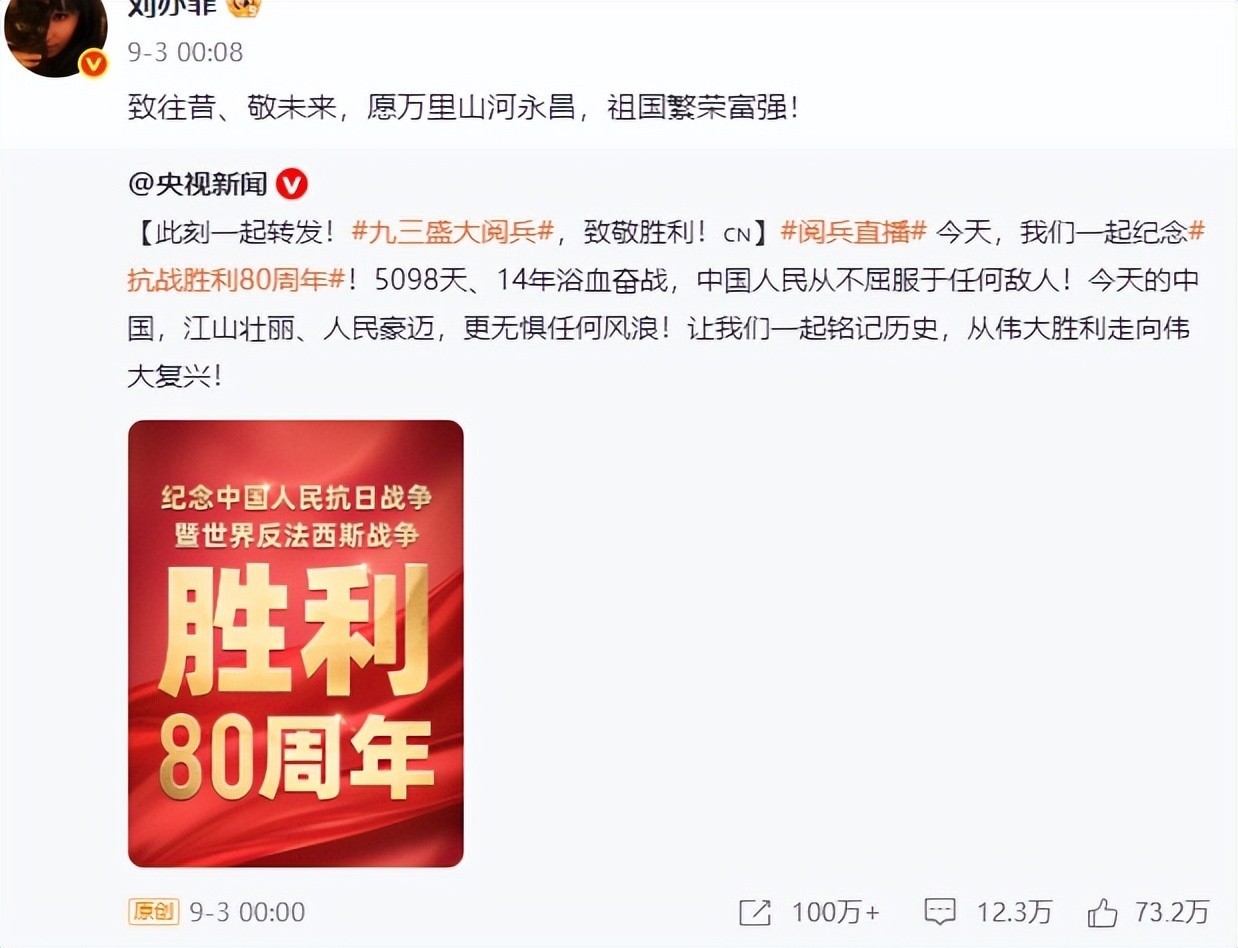Open comments via speech bubble icon
The image size is (1238, 948).
tap(940, 912)
